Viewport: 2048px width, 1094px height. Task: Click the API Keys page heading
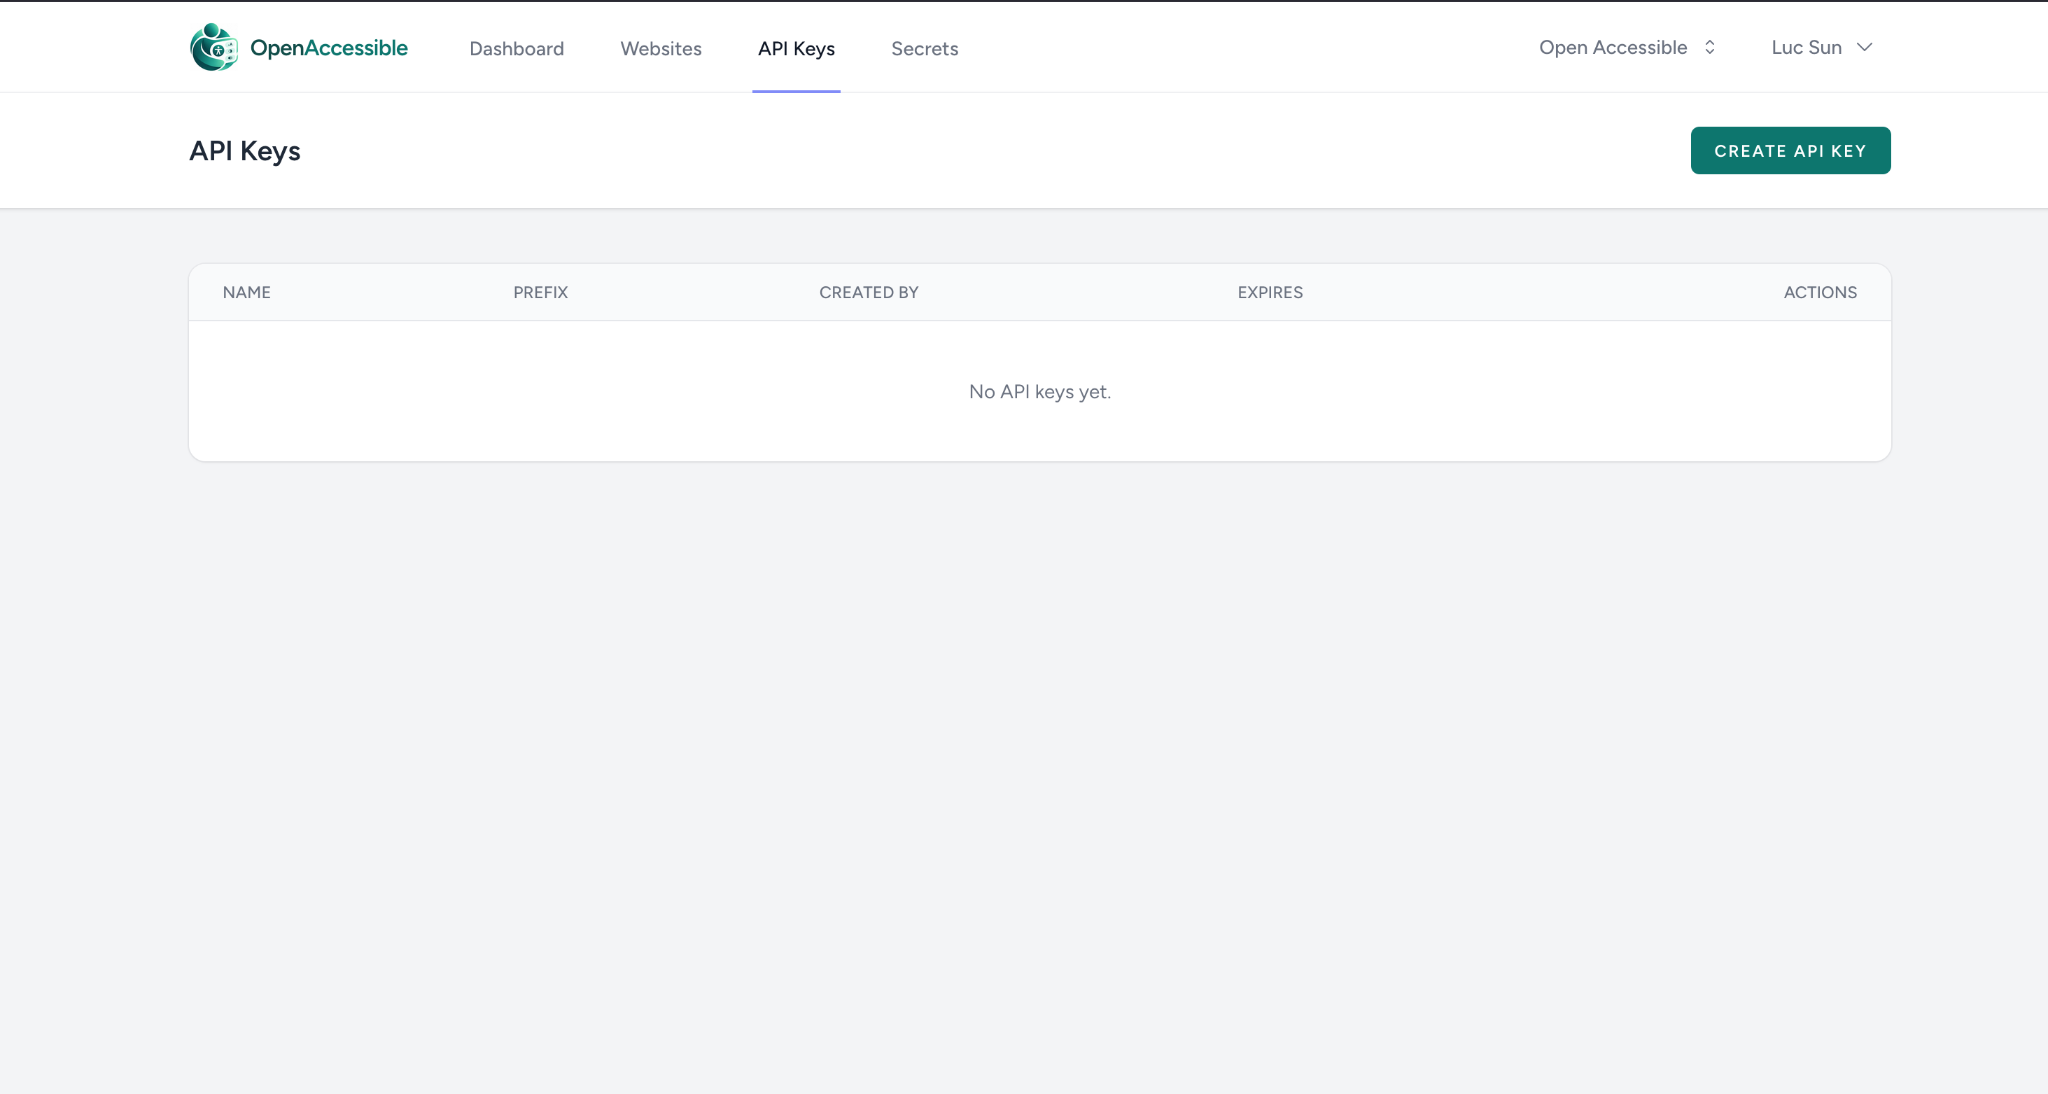(x=245, y=150)
